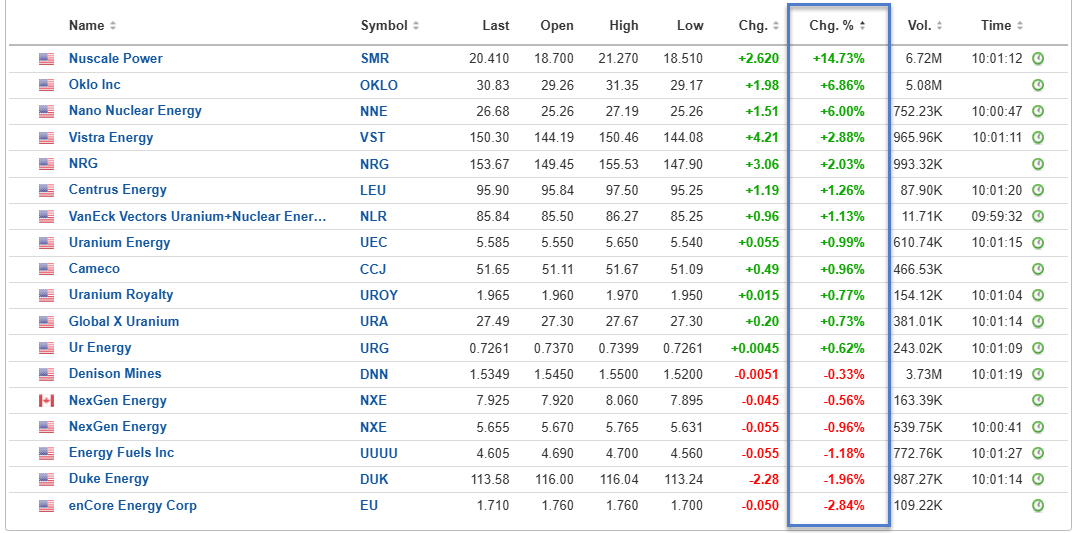
Task: Click the Open column header
Action: (557, 26)
